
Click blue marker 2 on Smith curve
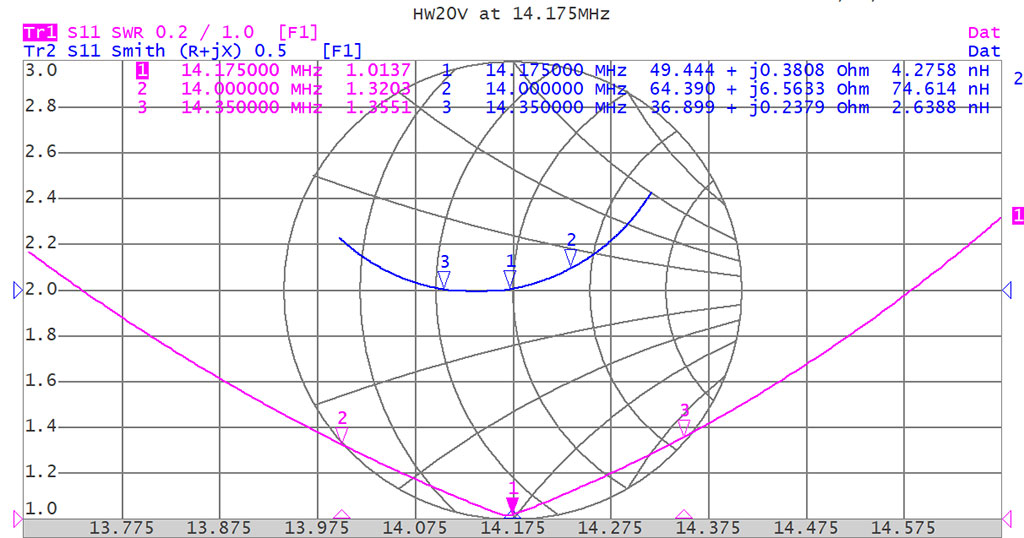tap(571, 257)
